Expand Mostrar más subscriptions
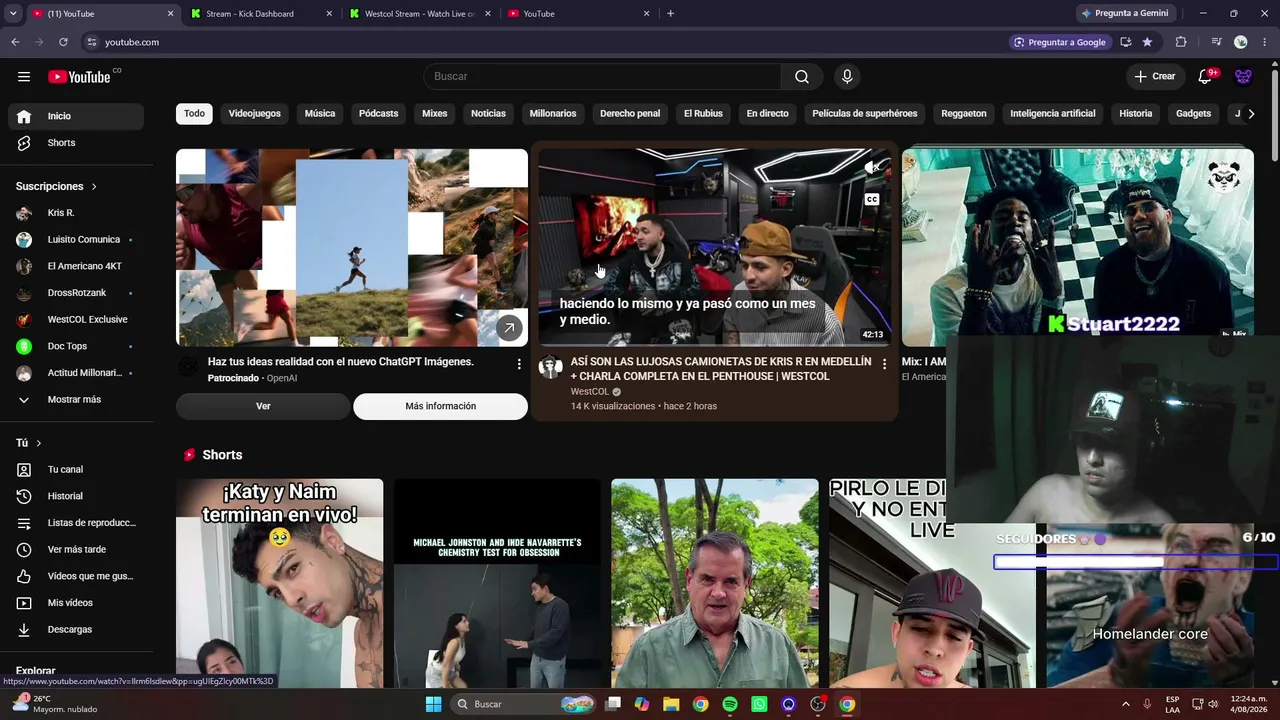 pyautogui.click(x=76, y=399)
